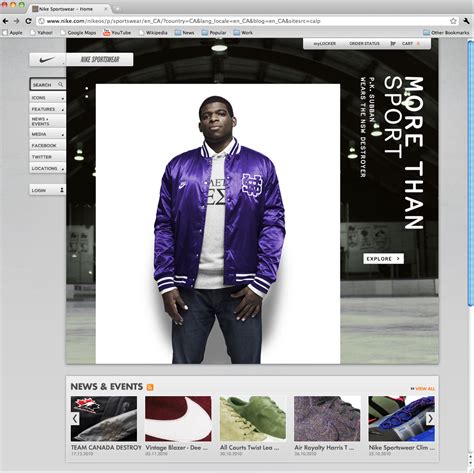Image resolution: width=474 pixels, height=473 pixels.
Task: Click the Cart link text
Action: coord(407,44)
